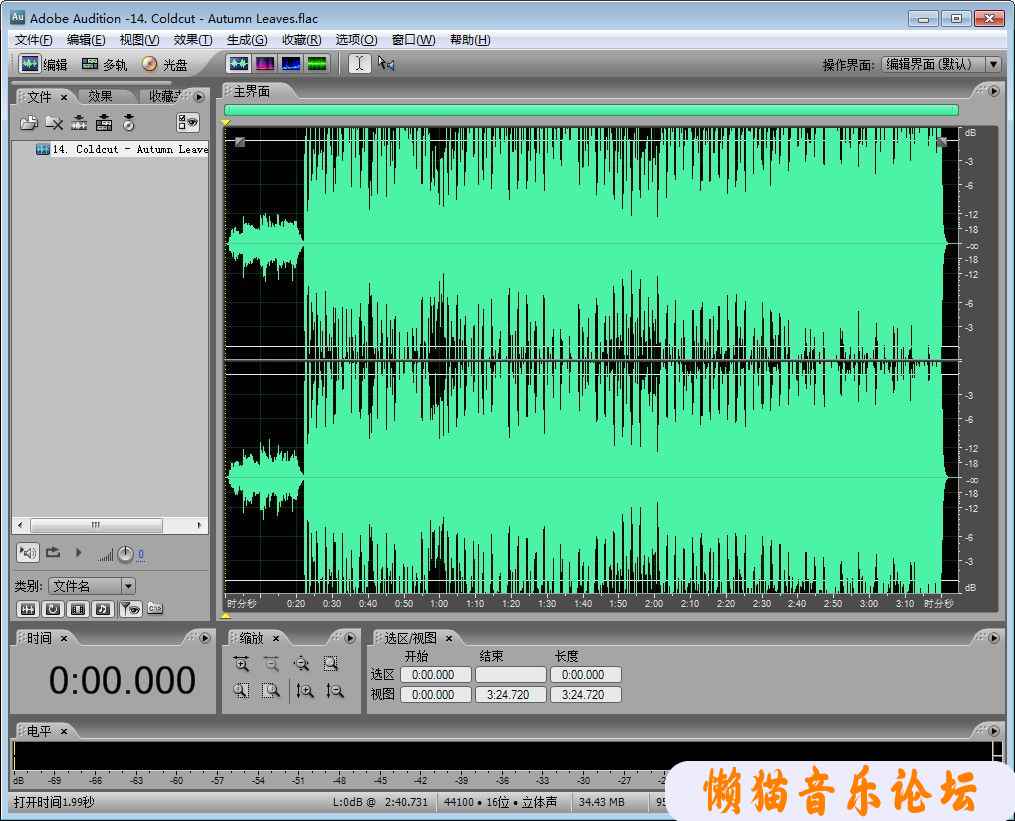Screen dimensions: 1015x821
Task: Click the green zoom navigation bar
Action: pos(591,110)
